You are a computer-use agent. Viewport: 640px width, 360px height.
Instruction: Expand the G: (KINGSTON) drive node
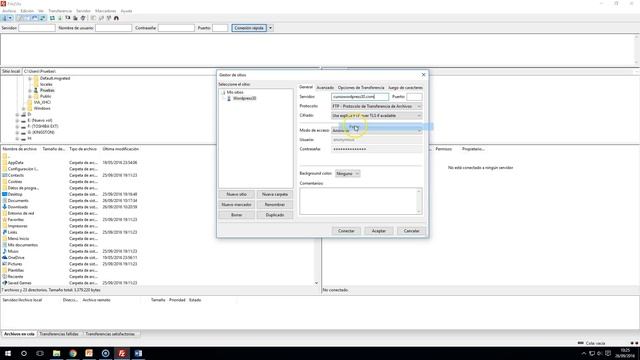point(18,132)
